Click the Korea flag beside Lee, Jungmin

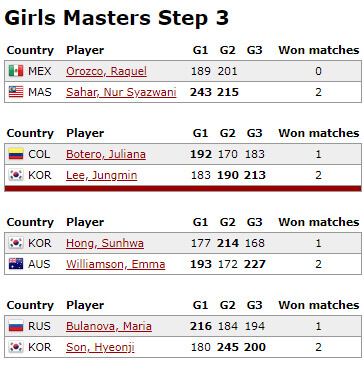click(16, 175)
